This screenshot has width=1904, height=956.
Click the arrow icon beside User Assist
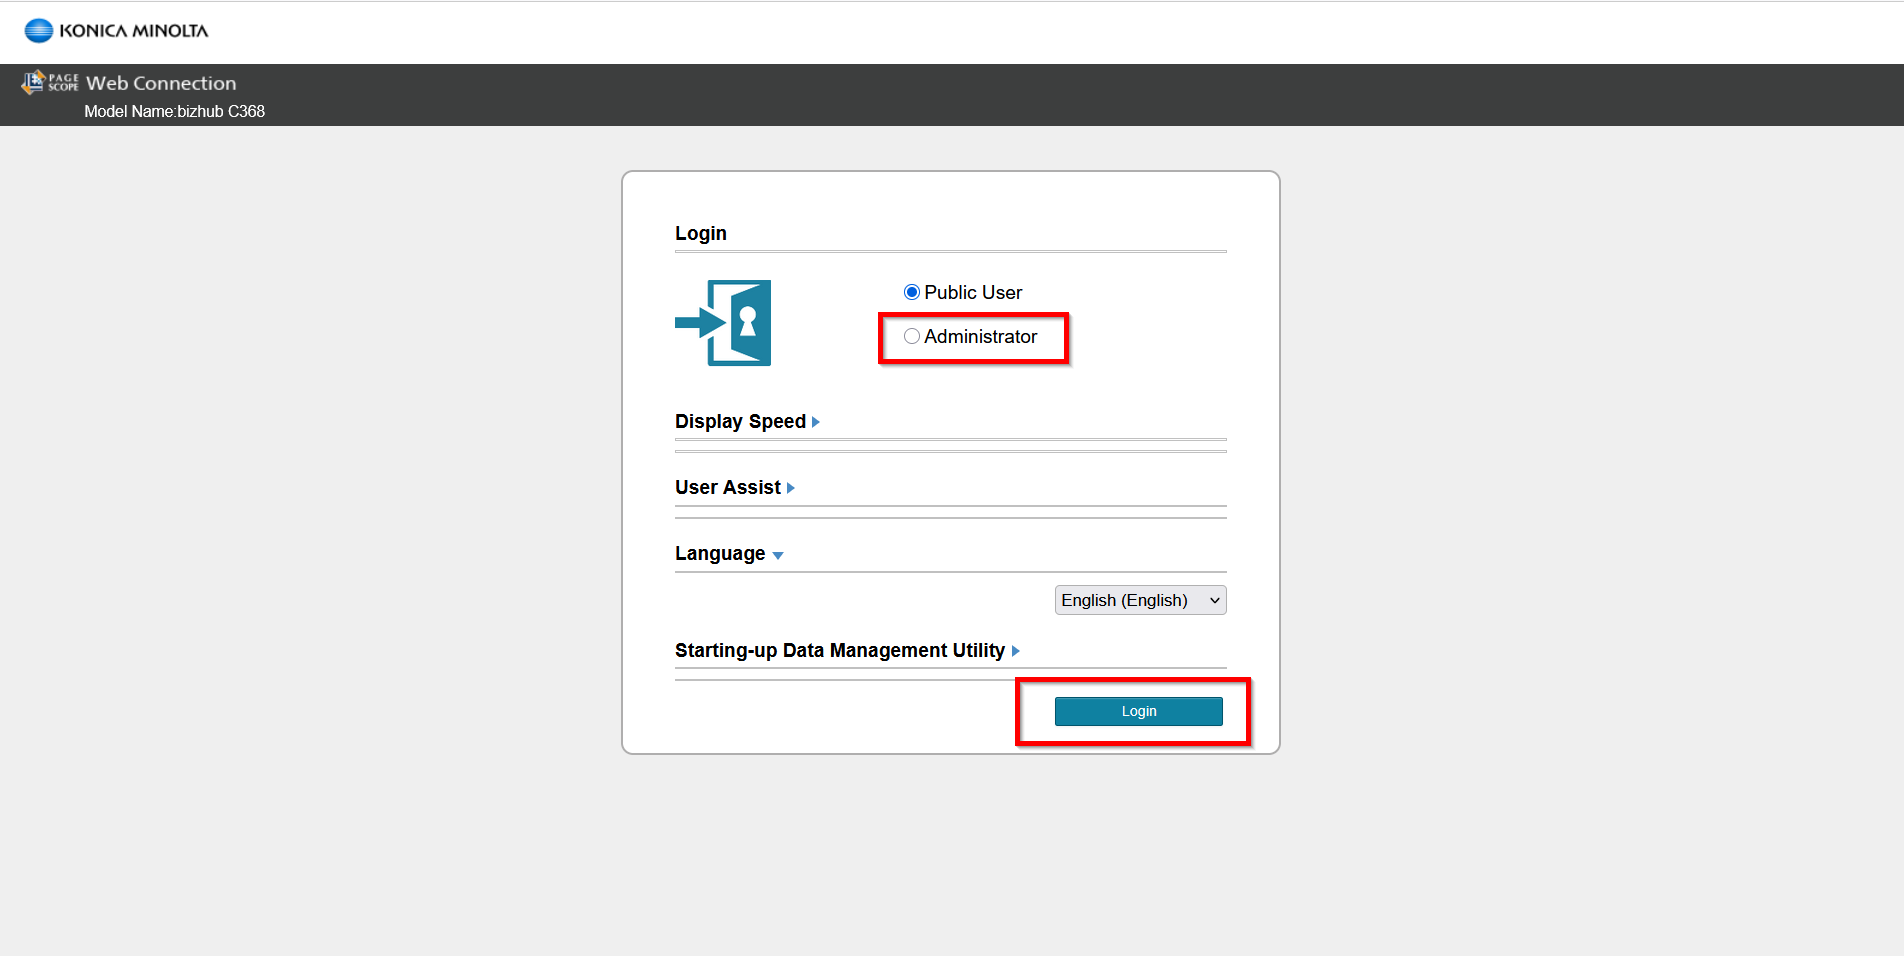pyautogui.click(x=790, y=487)
